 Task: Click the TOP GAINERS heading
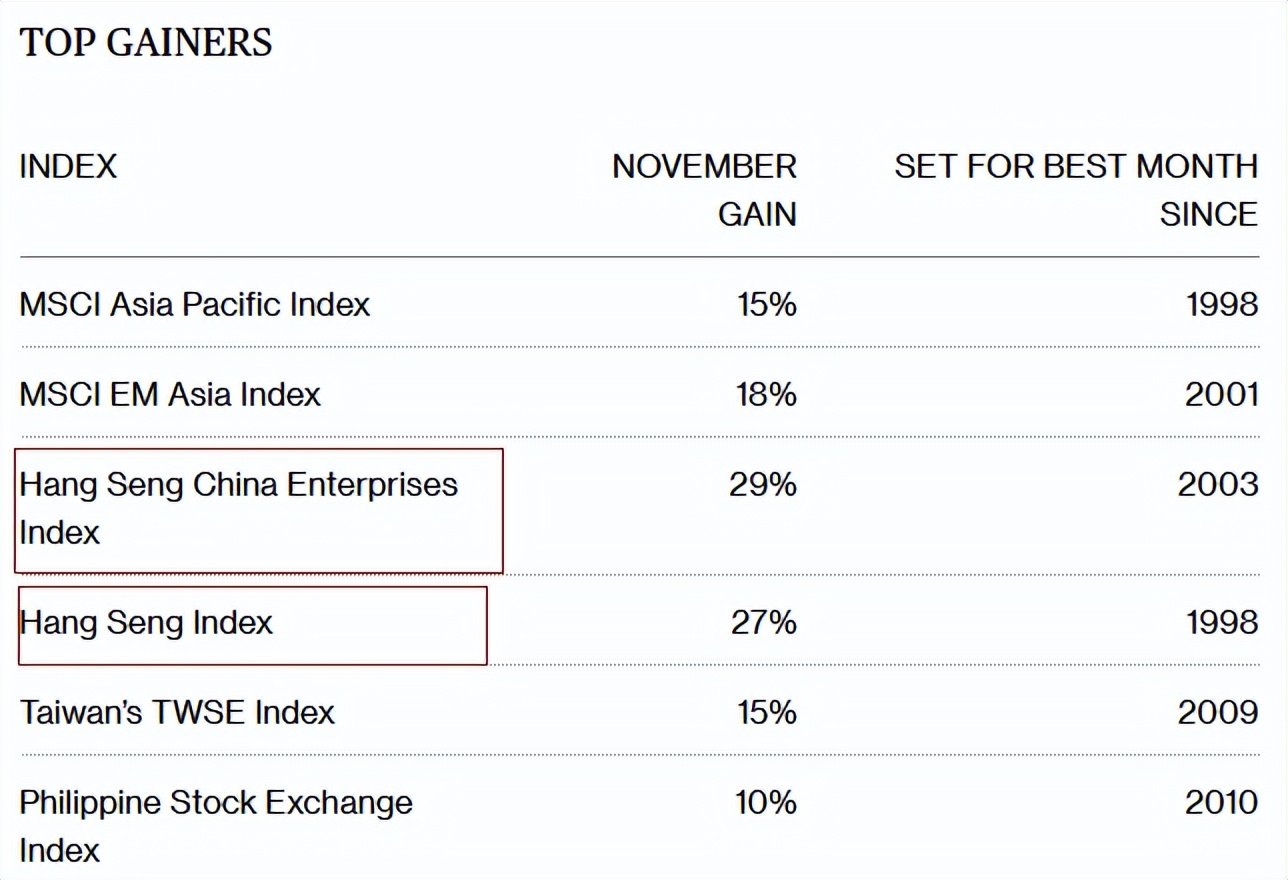[x=146, y=43]
